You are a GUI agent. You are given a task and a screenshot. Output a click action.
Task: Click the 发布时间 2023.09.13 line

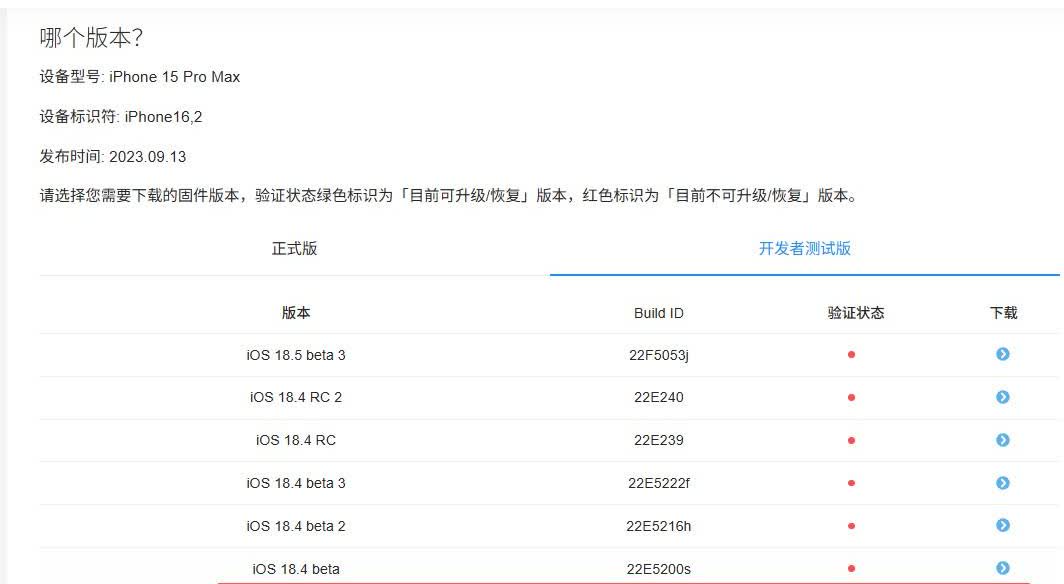pyautogui.click(x=113, y=157)
